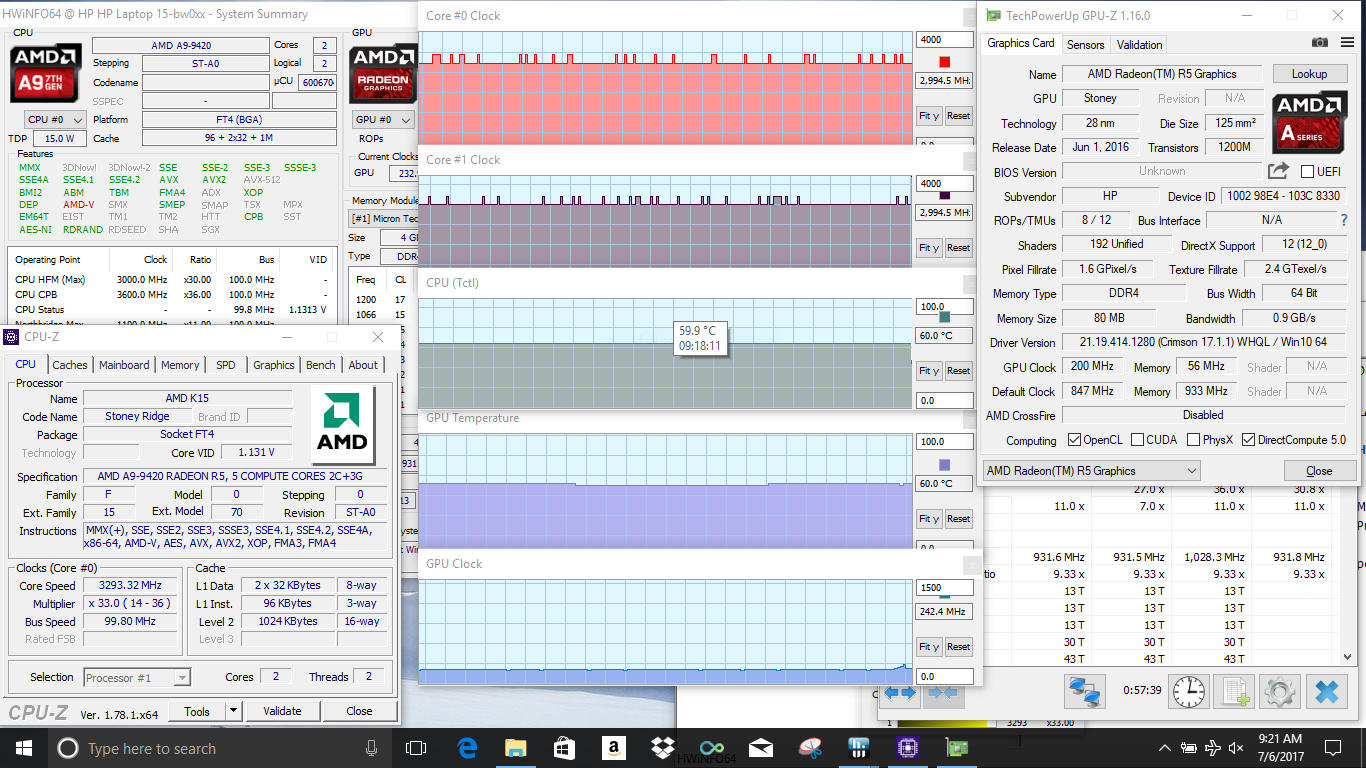This screenshot has height=768, width=1366.
Task: Click the GPU-Z Close button
Action: 1319,471
